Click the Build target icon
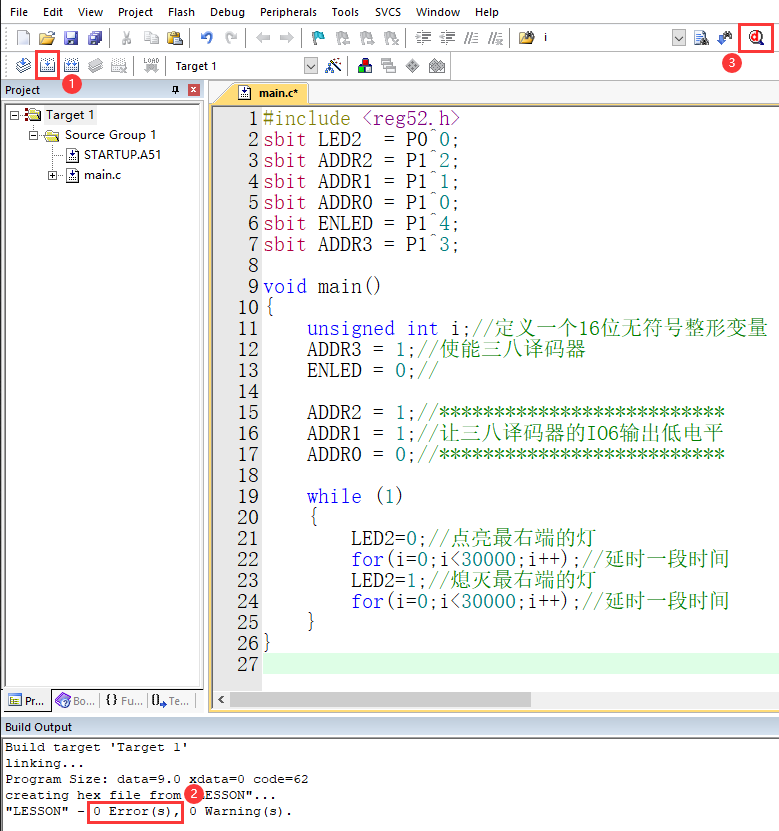Viewport: 779px width, 831px height. pyautogui.click(x=47, y=66)
